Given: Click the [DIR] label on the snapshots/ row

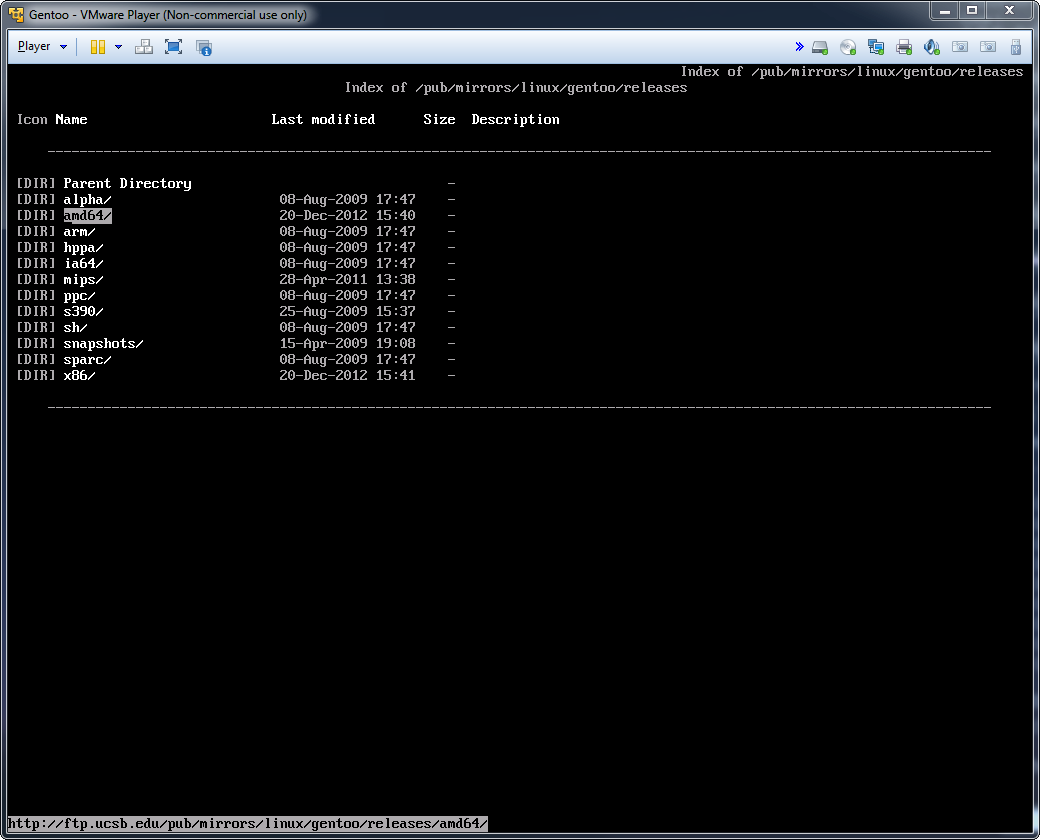Looking at the screenshot, I should (x=36, y=344).
